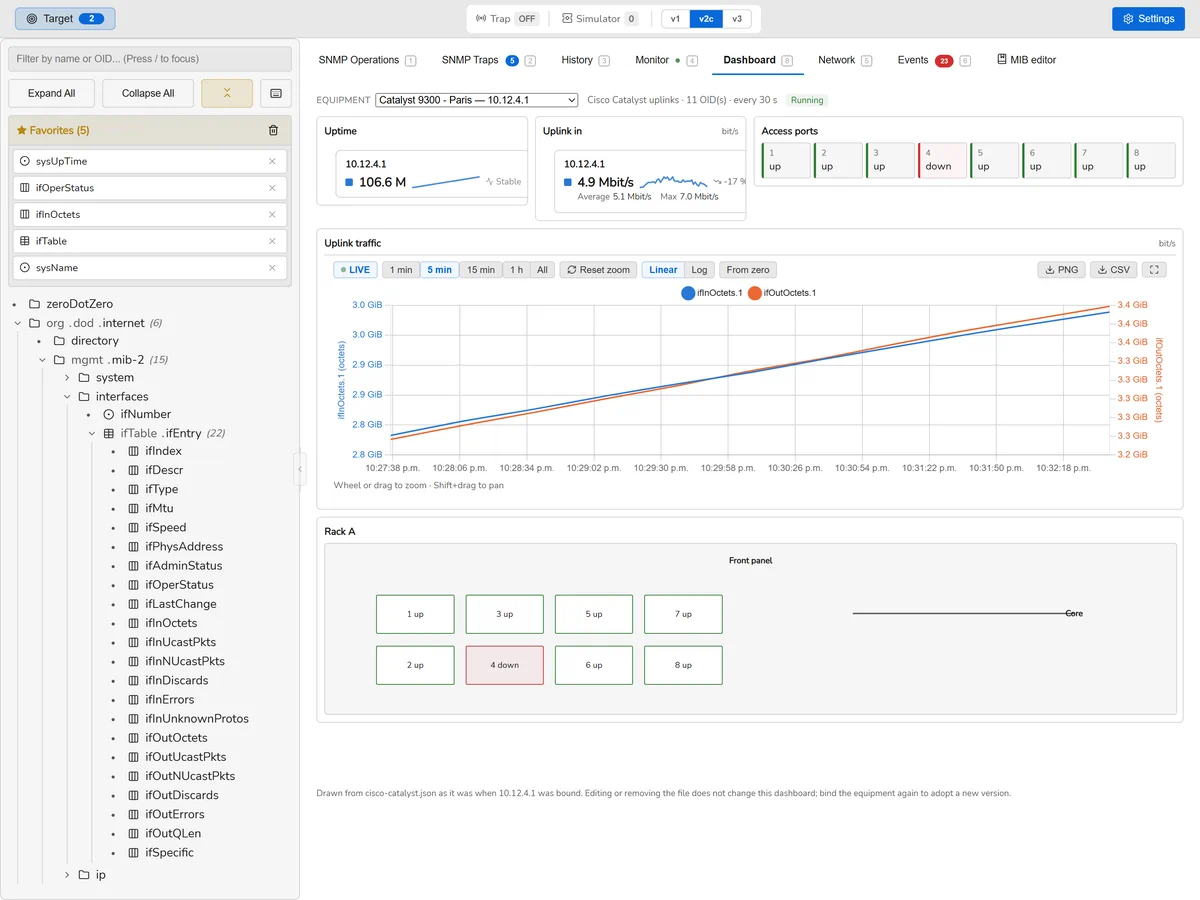Remove sysName from favorites
This screenshot has width=1200, height=900.
click(272, 268)
